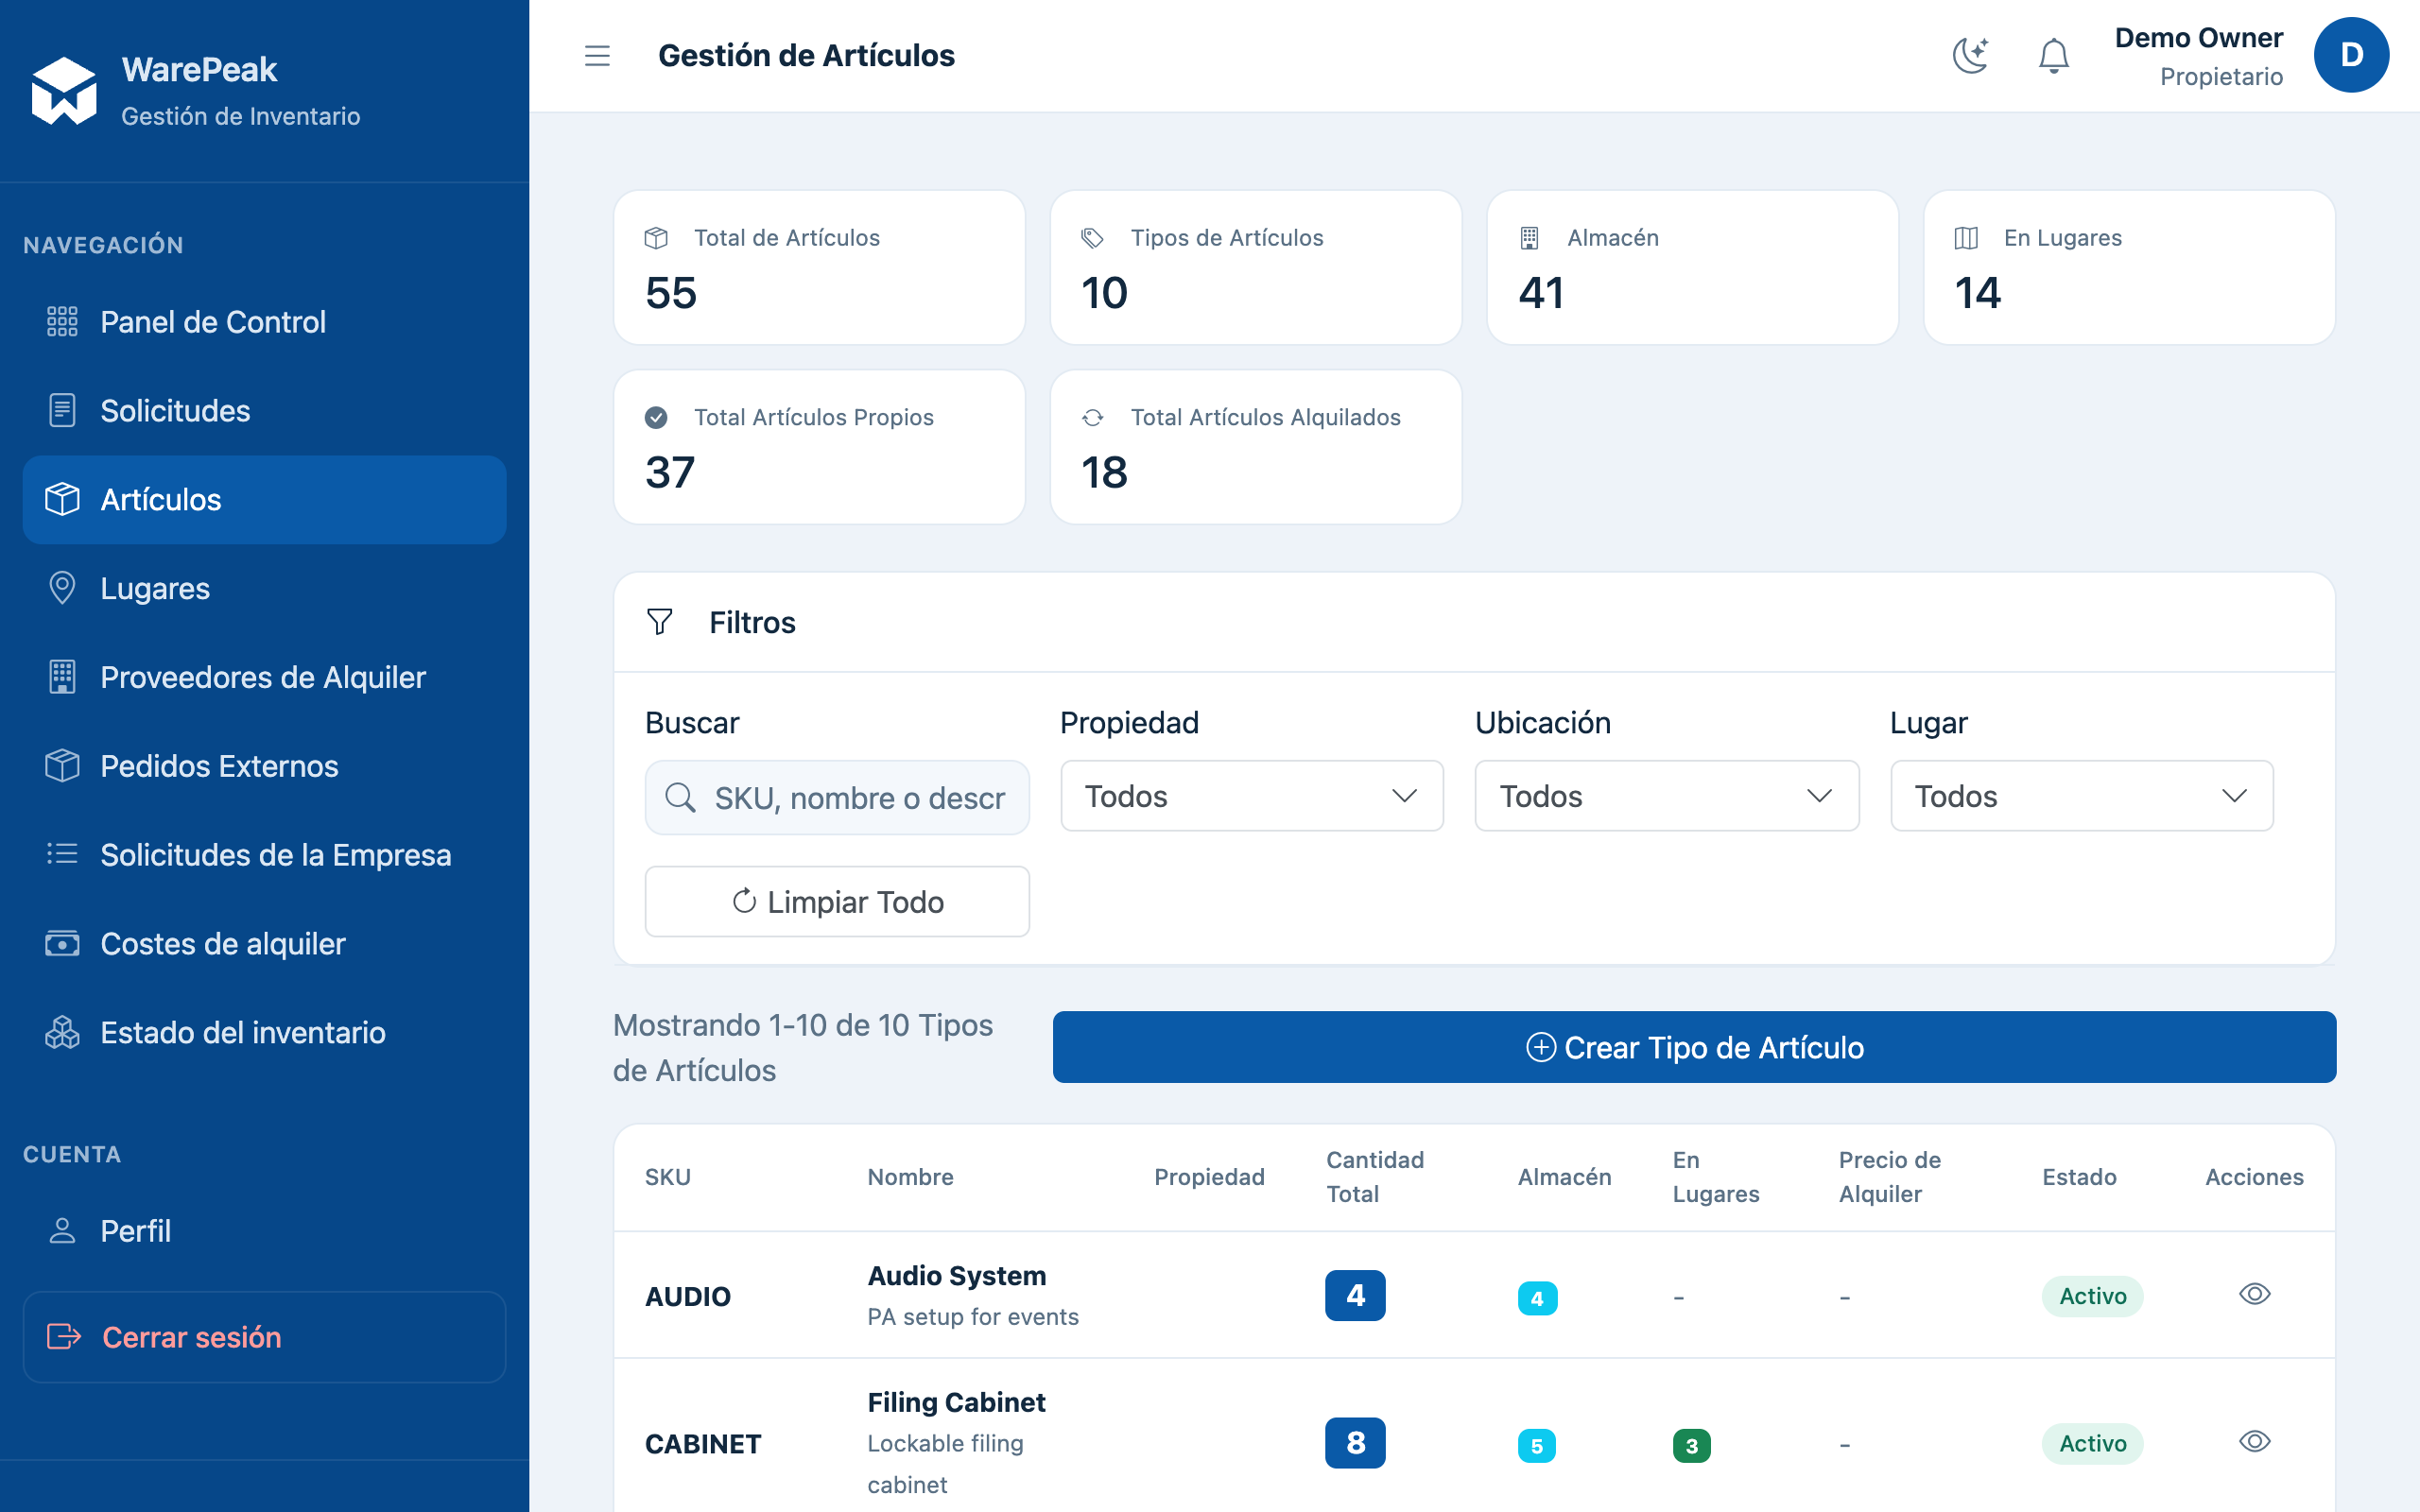Open the notifications bell
Image resolution: width=2420 pixels, height=1512 pixels.
pos(2054,56)
